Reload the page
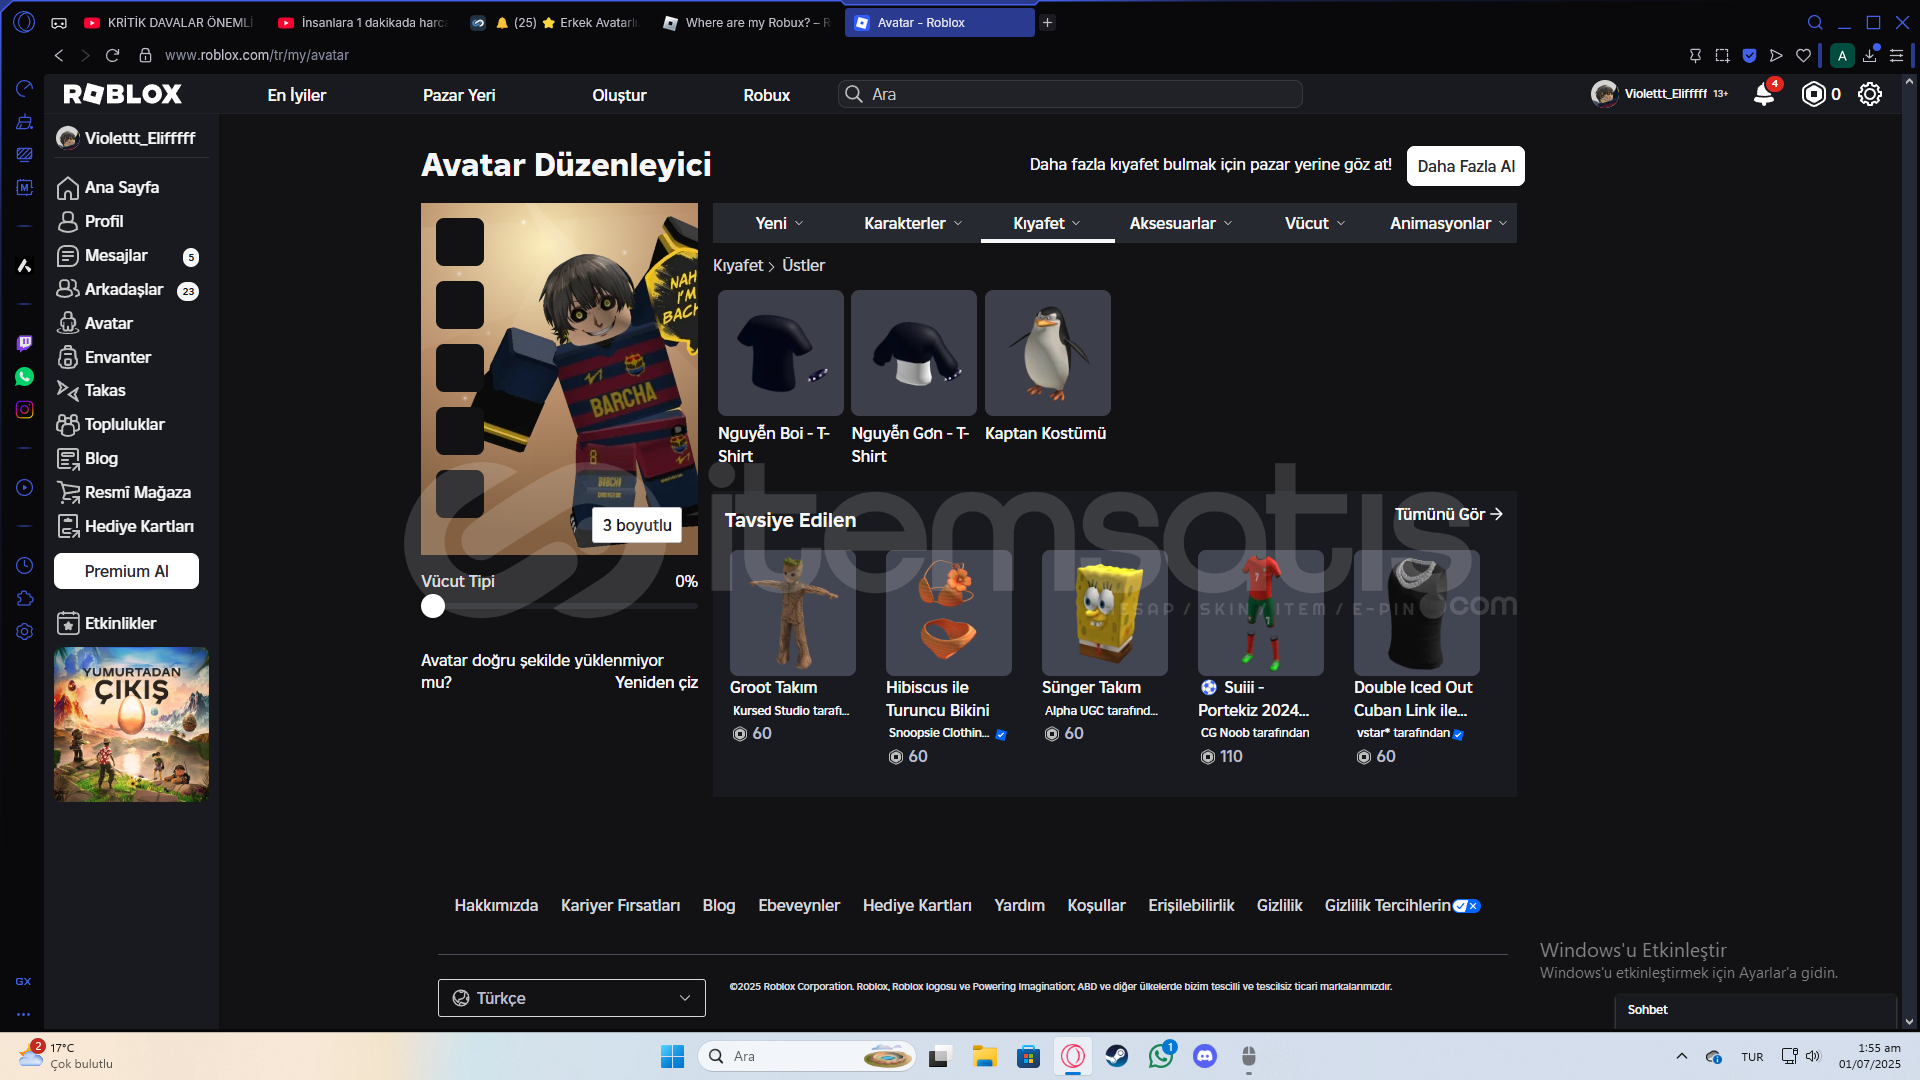The height and width of the screenshot is (1080, 1920). (112, 55)
